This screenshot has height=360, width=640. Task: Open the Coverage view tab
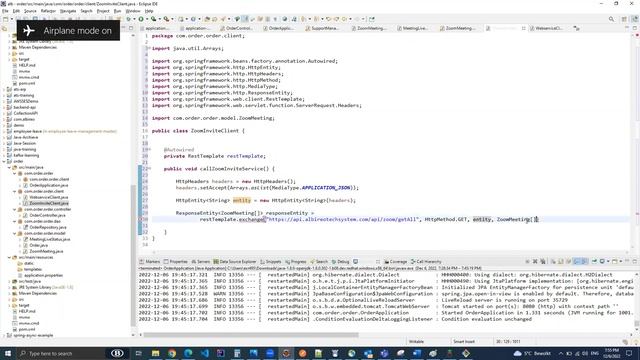coord(396,262)
